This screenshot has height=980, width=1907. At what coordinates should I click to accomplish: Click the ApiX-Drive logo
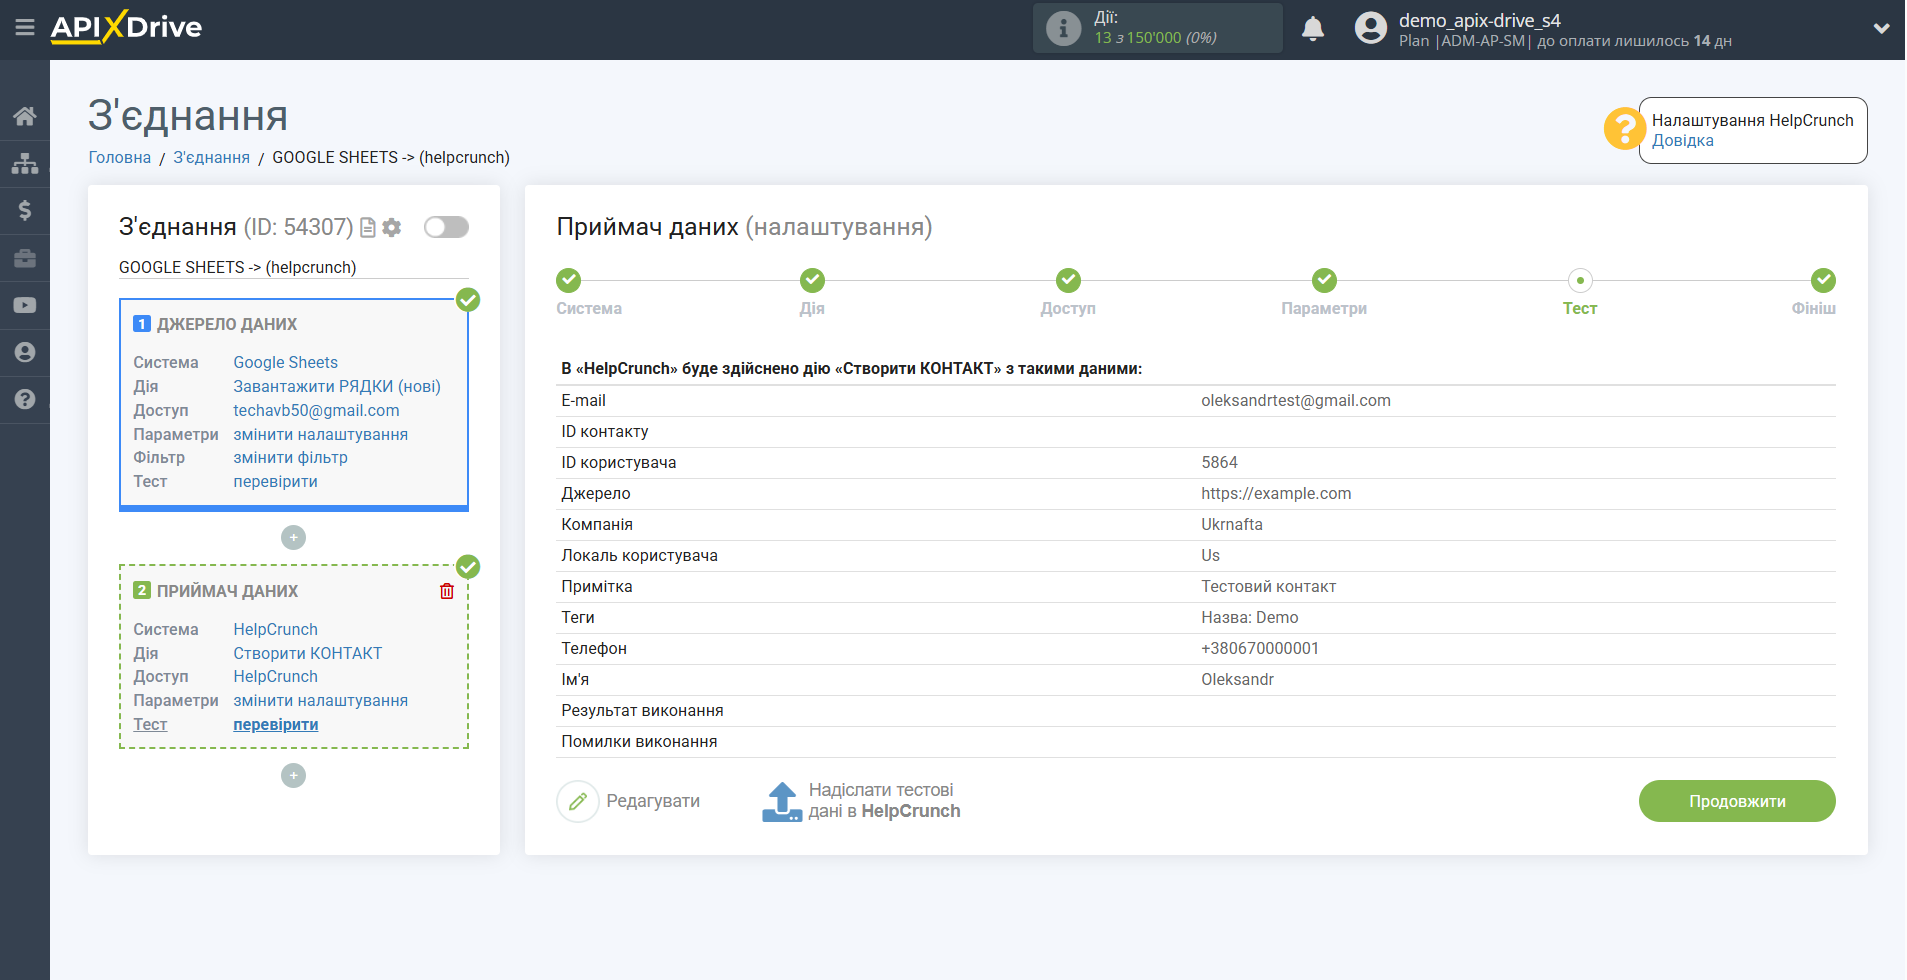(126, 27)
